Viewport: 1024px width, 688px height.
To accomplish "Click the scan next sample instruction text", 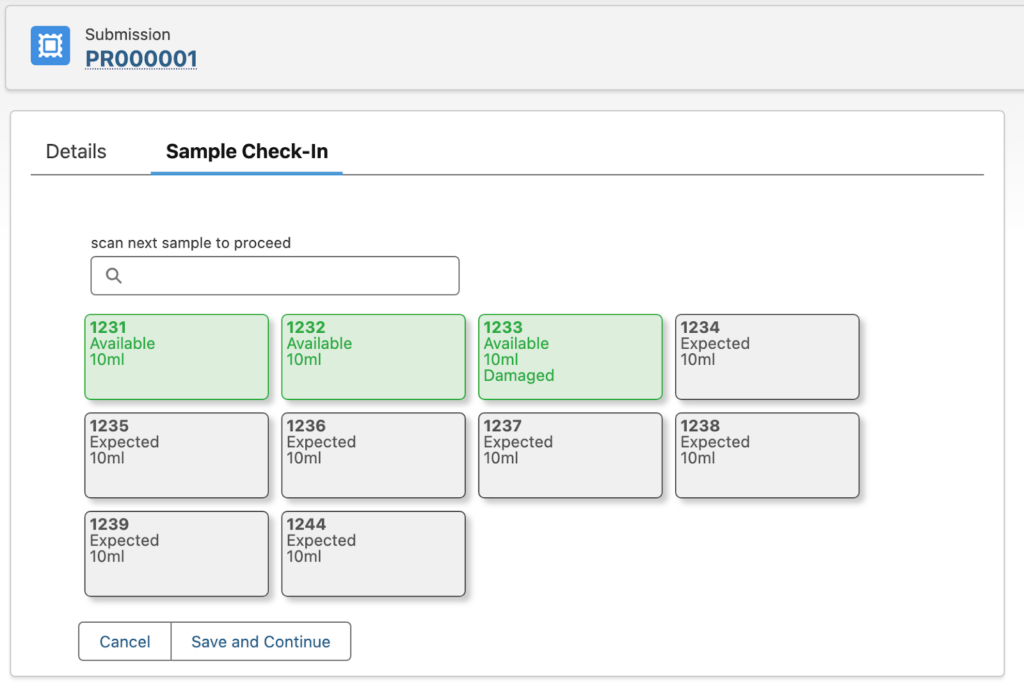I will pyautogui.click(x=190, y=242).
